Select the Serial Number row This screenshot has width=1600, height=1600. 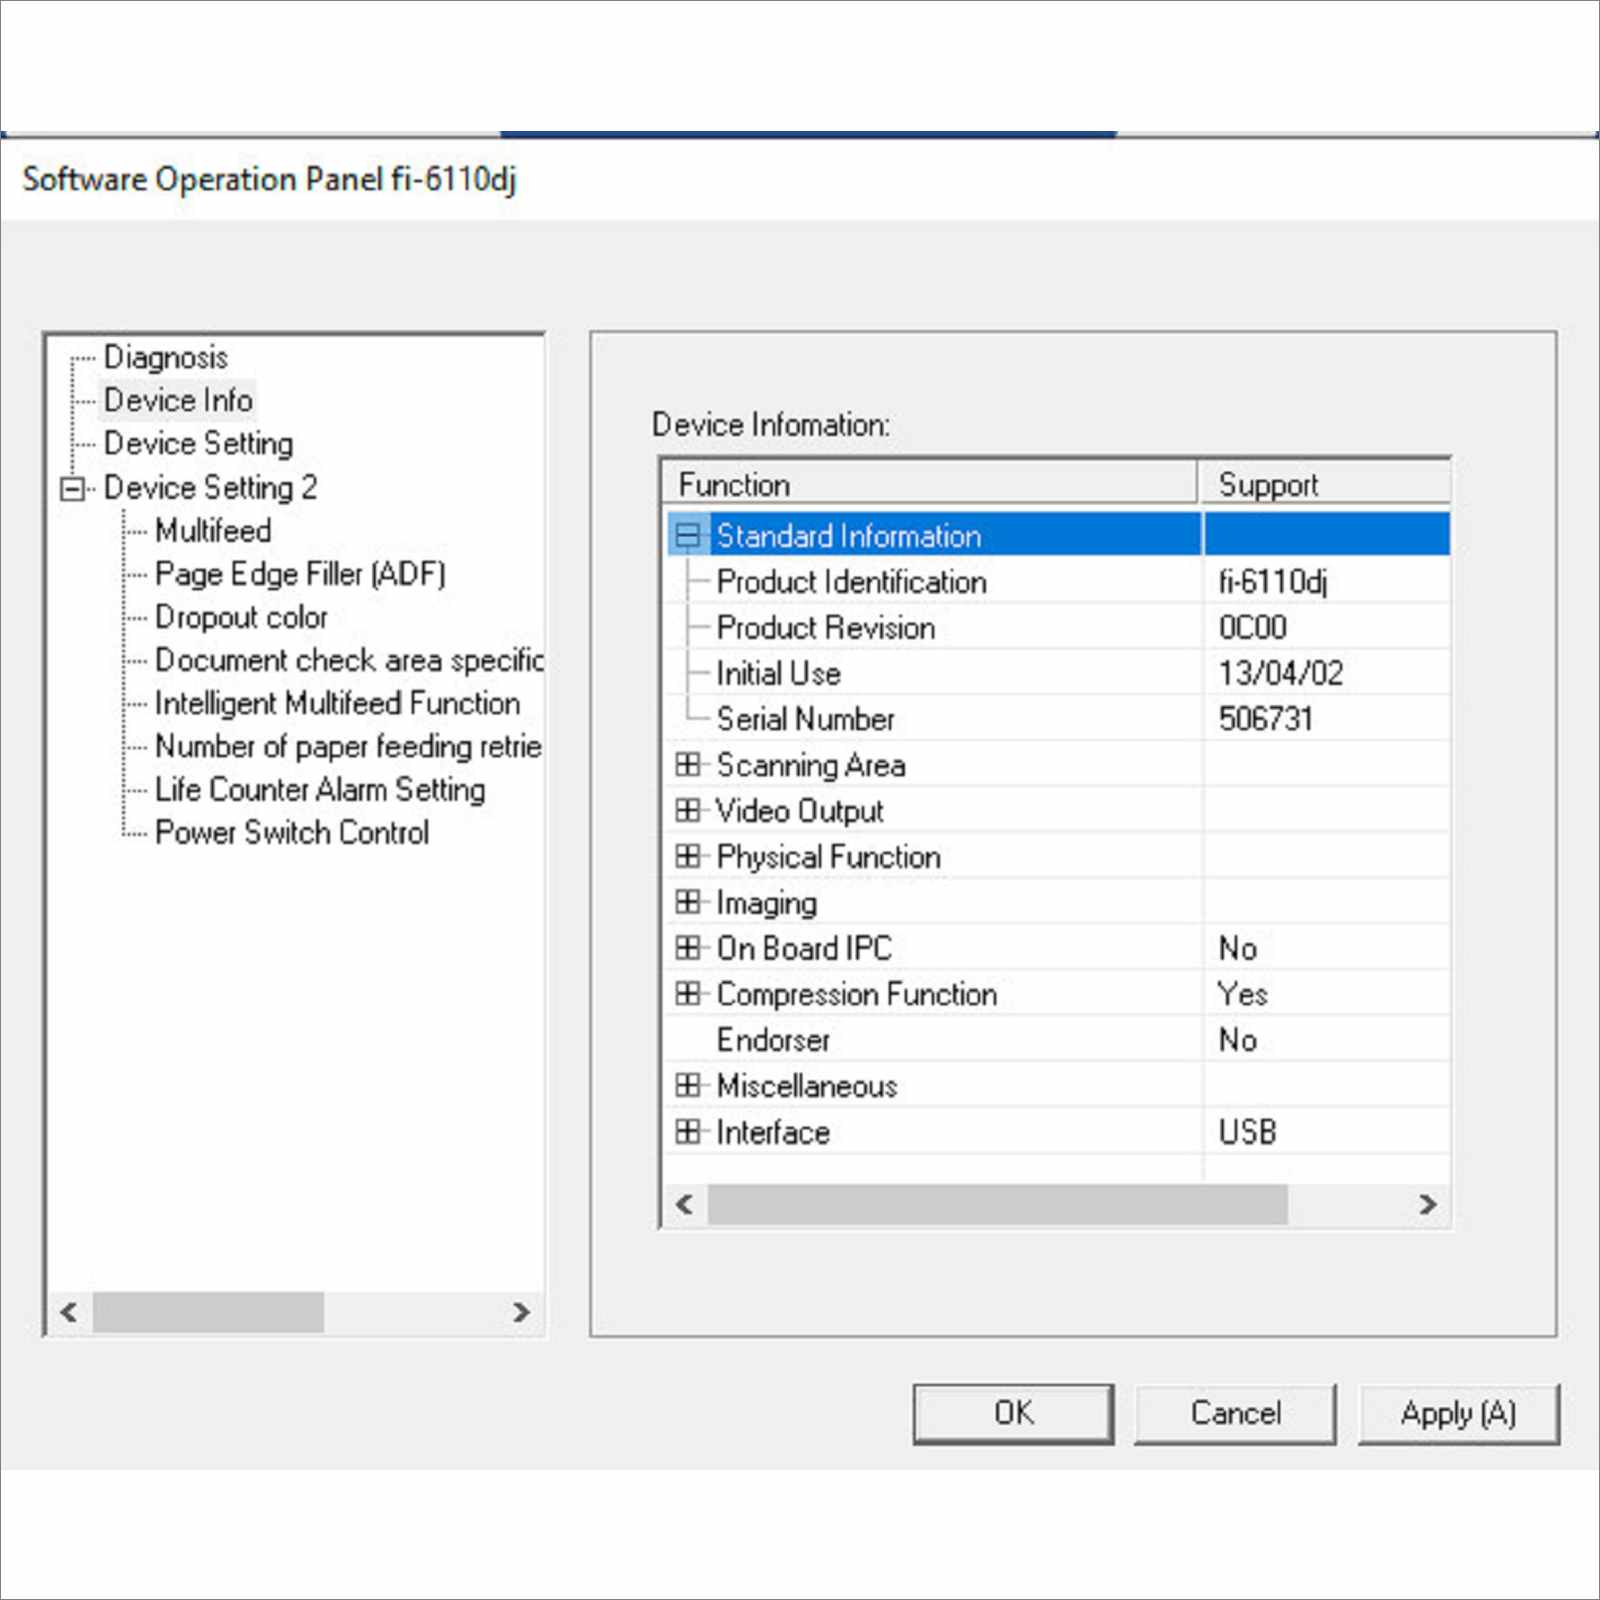point(1058,718)
